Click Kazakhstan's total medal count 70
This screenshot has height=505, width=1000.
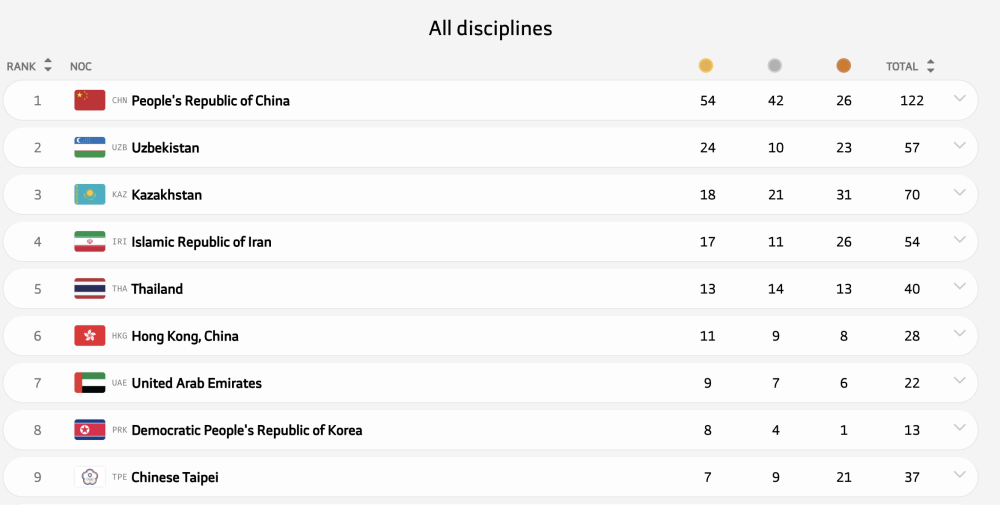click(x=912, y=195)
